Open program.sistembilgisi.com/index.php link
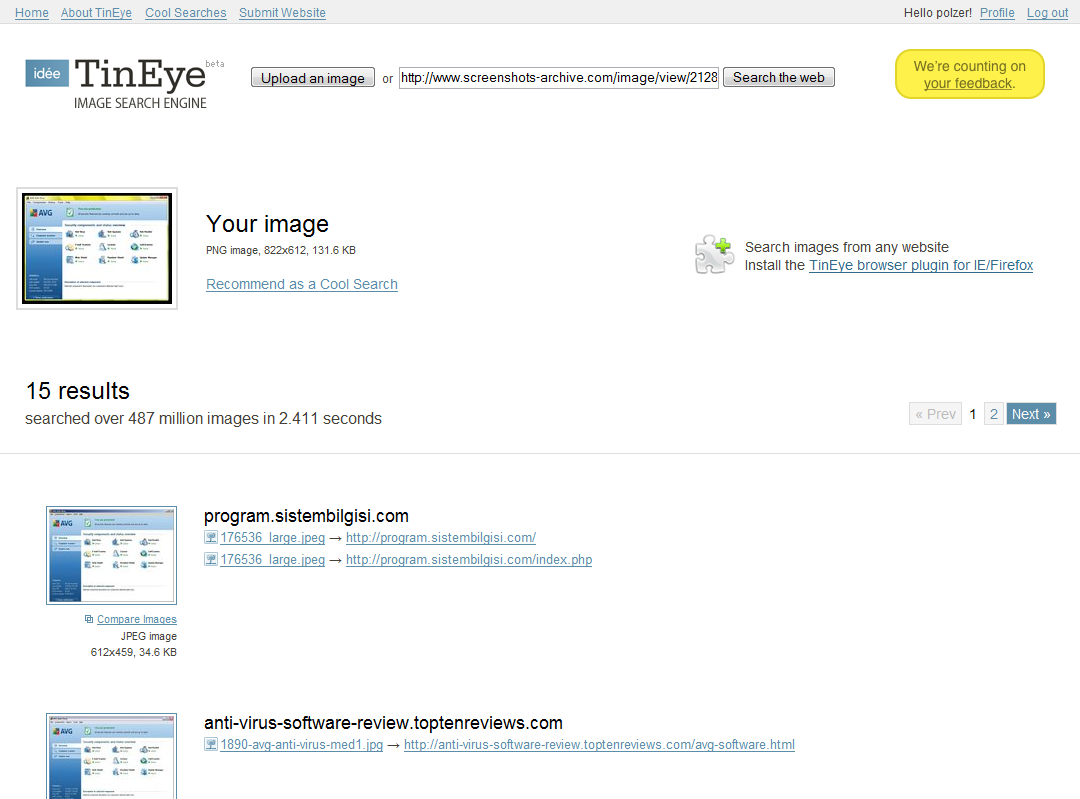Viewport: 1080px width, 799px height. 469,559
